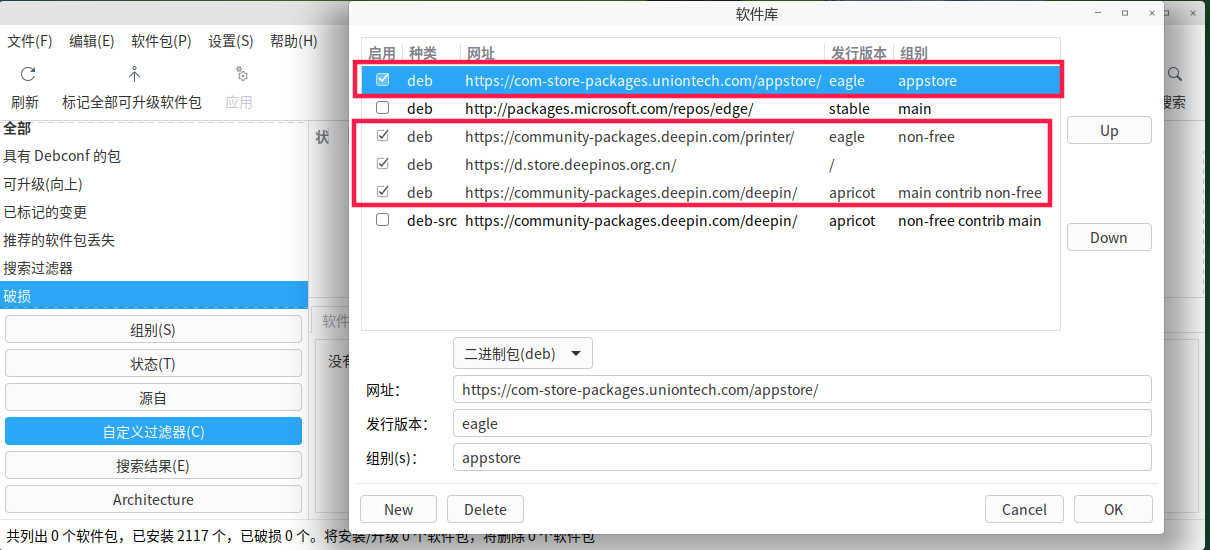Select the 自定义过滤器(C) button
The image size is (1210, 550).
click(x=153, y=432)
